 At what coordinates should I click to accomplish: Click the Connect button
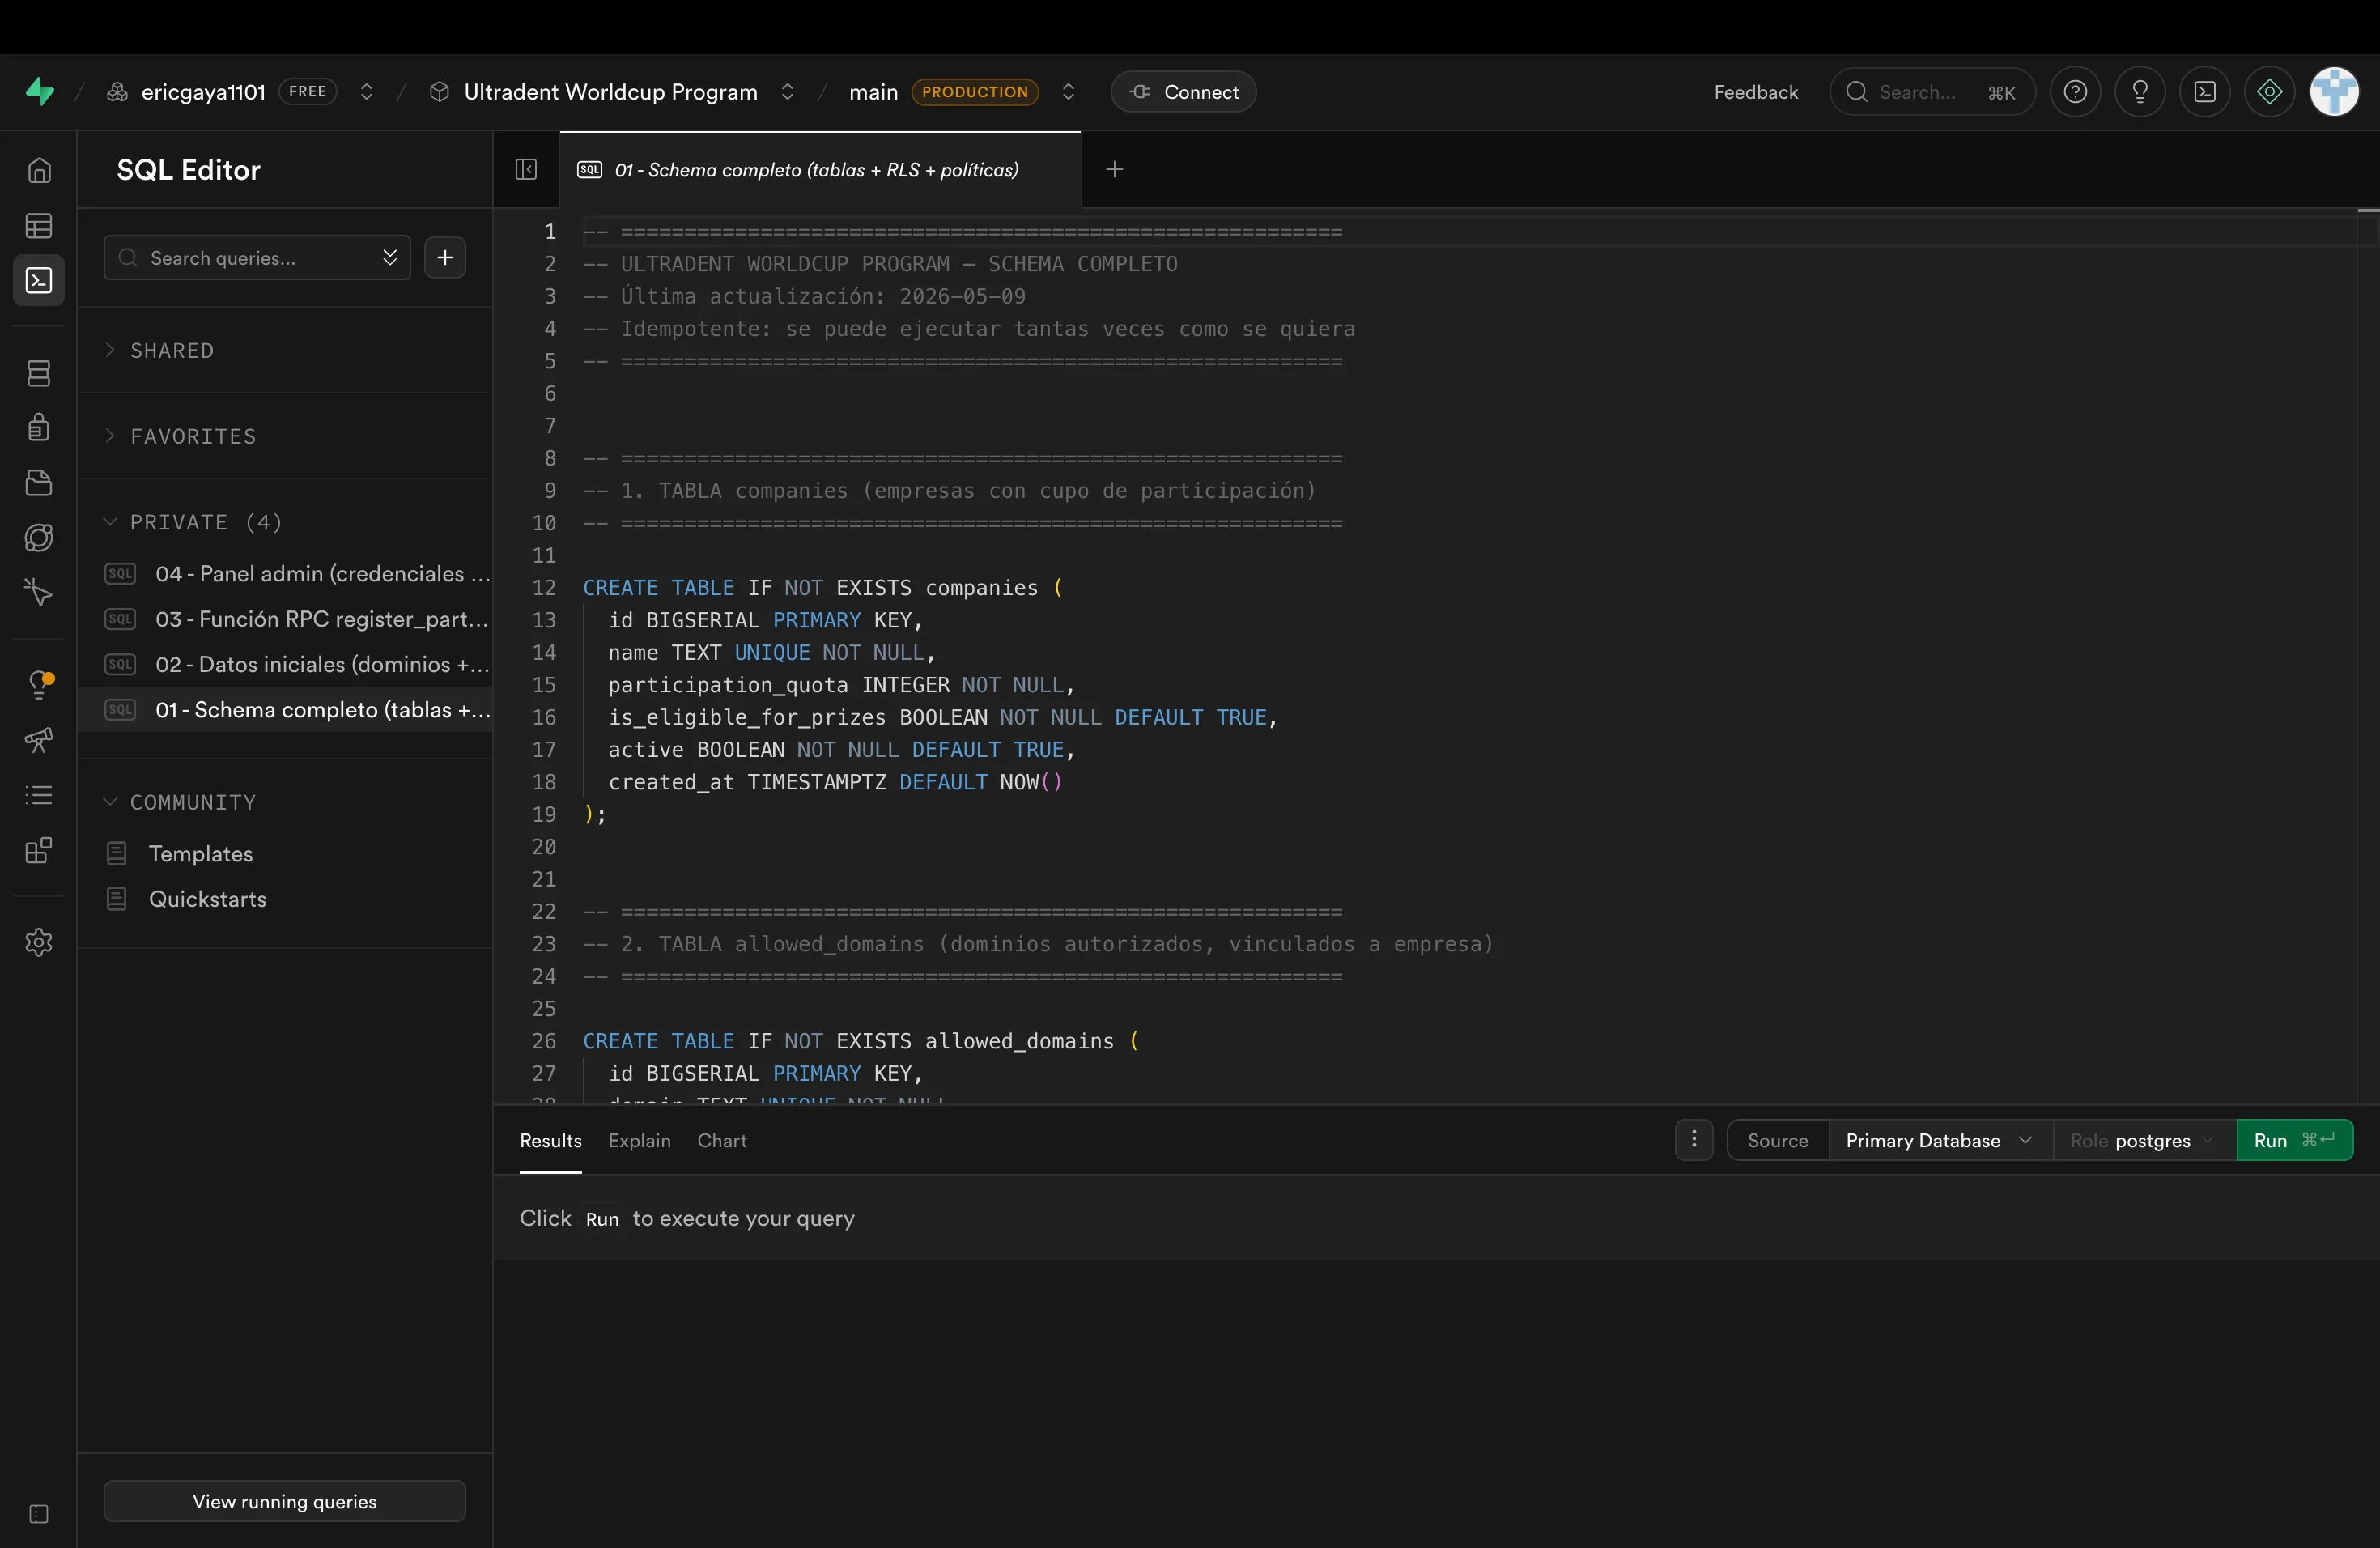point(1184,92)
